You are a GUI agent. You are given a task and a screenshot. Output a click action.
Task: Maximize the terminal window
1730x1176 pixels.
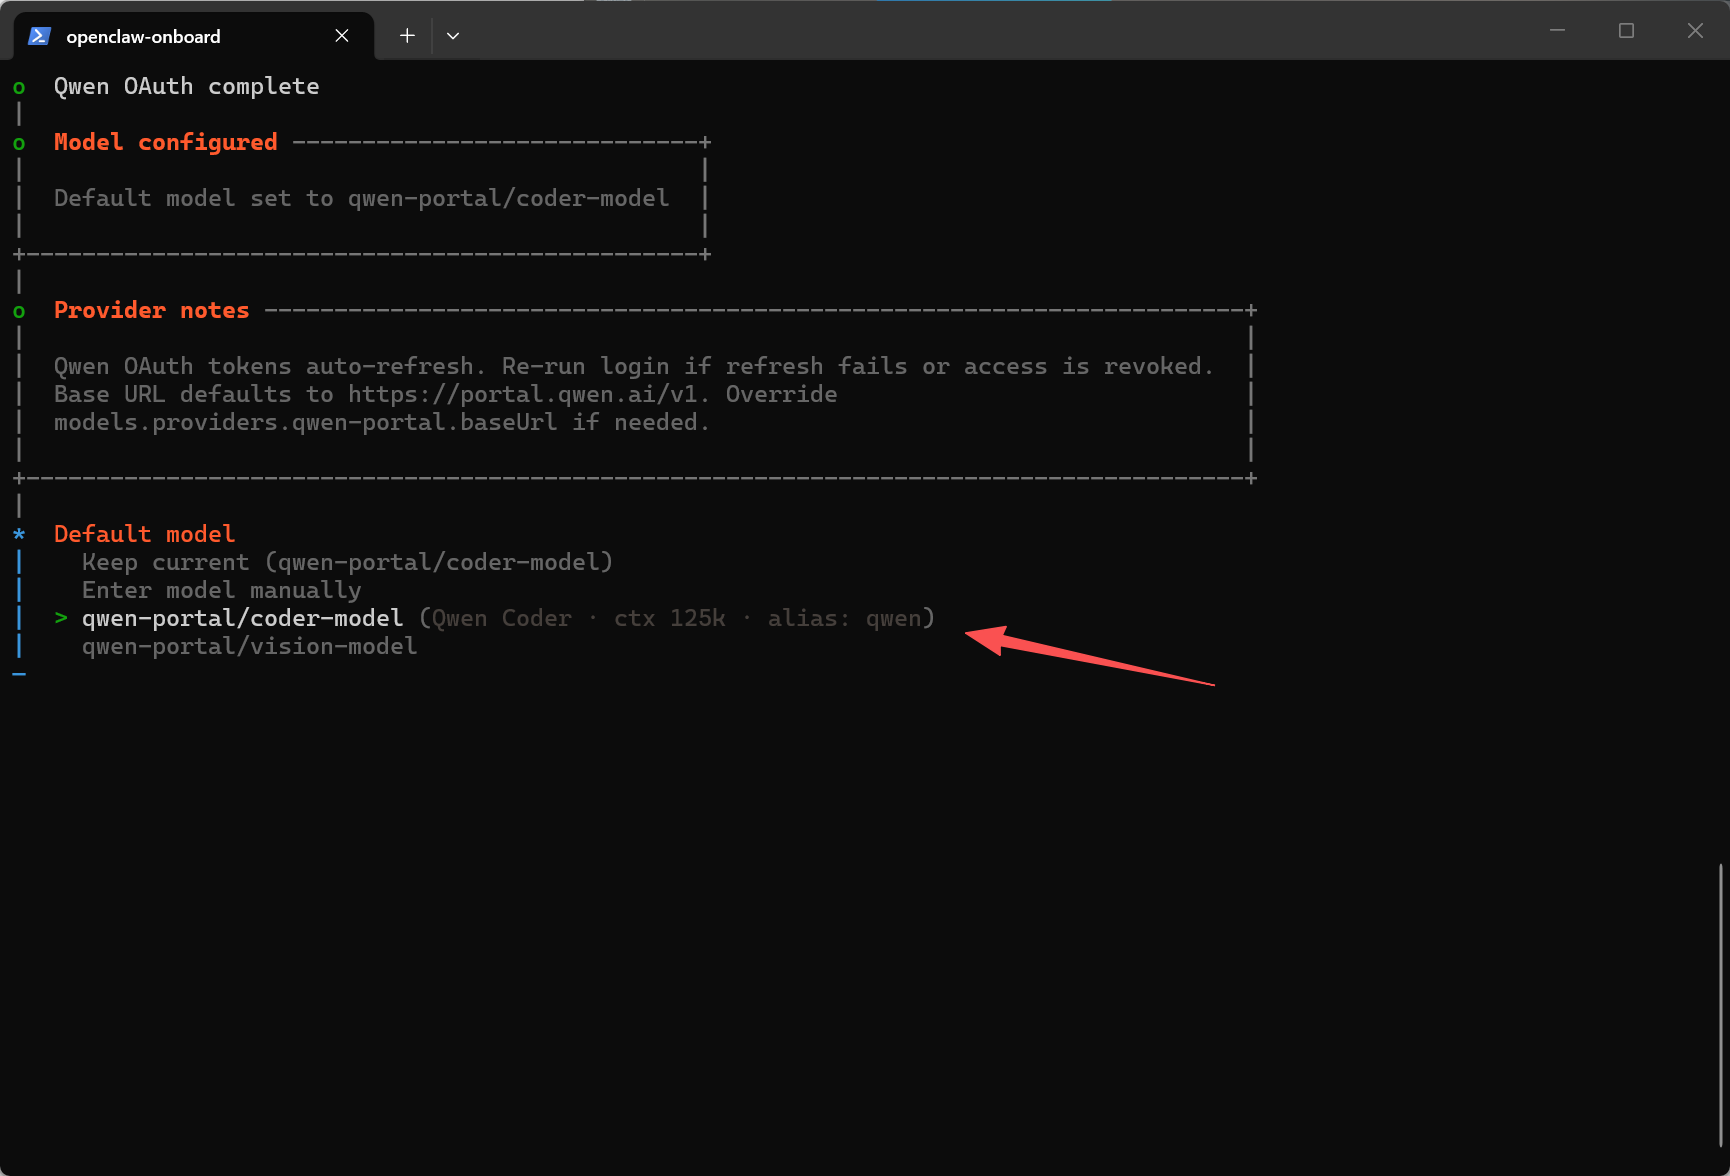tap(1626, 31)
